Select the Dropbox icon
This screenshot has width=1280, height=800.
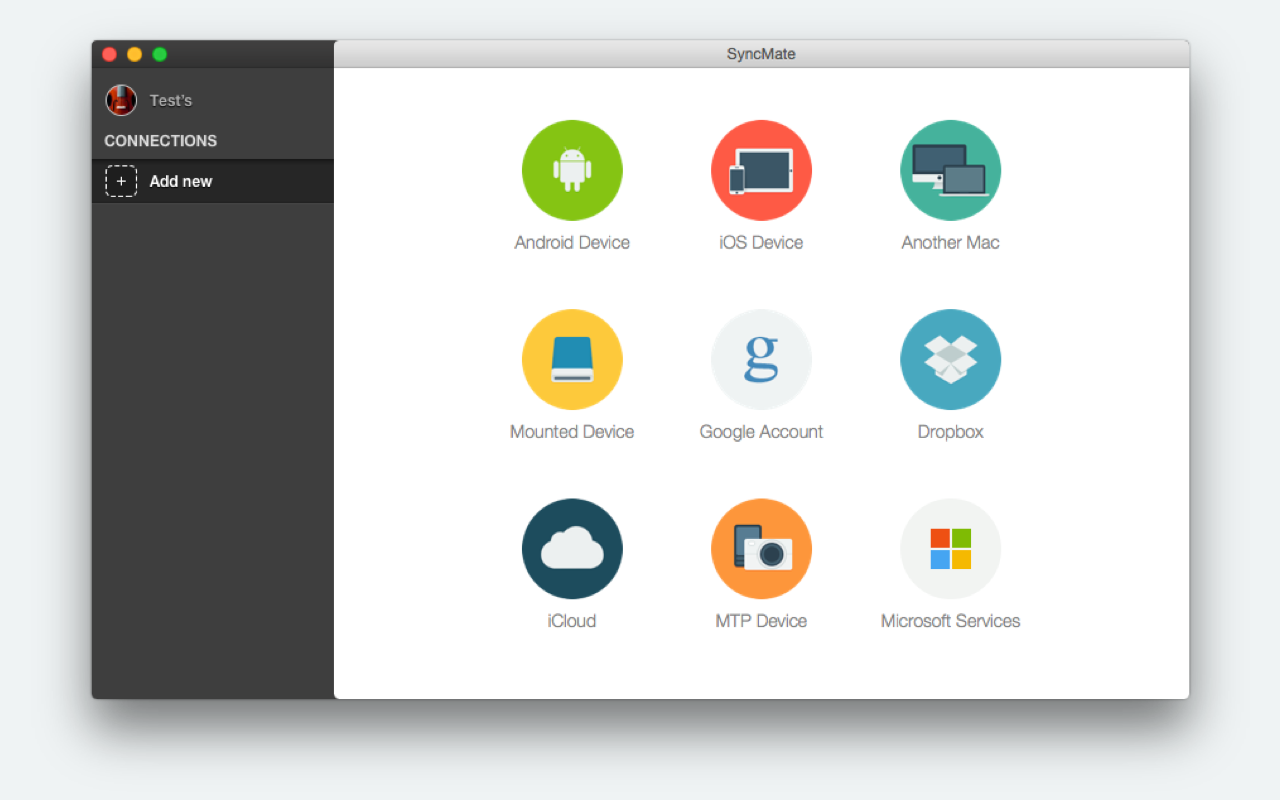950,359
